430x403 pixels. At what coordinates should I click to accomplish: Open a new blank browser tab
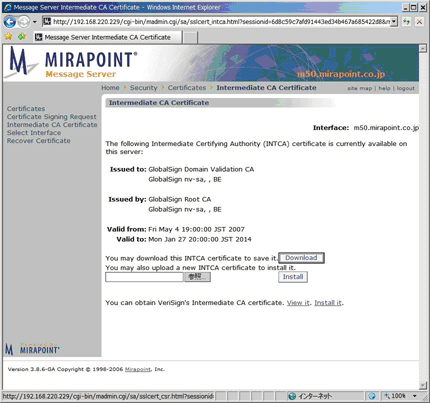tap(190, 38)
